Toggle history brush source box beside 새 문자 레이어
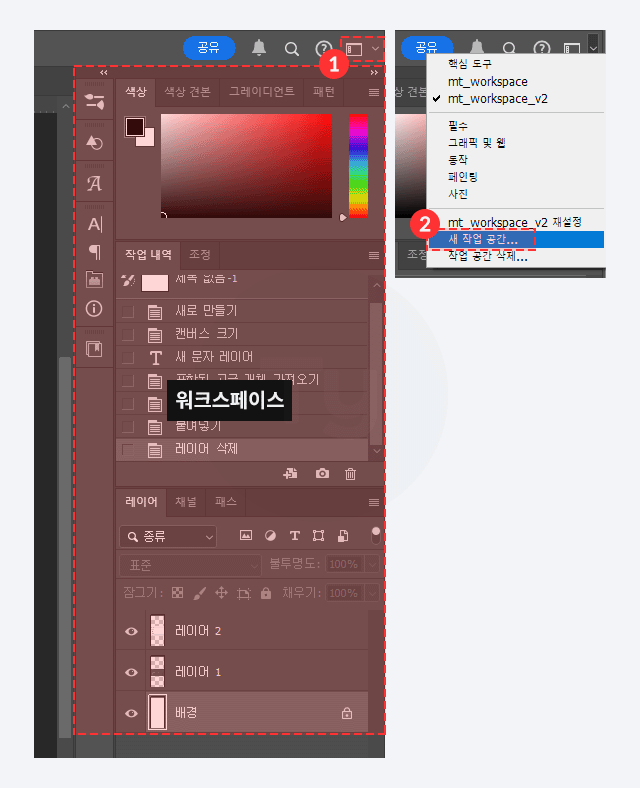The width and height of the screenshot is (640, 788). click(x=128, y=358)
